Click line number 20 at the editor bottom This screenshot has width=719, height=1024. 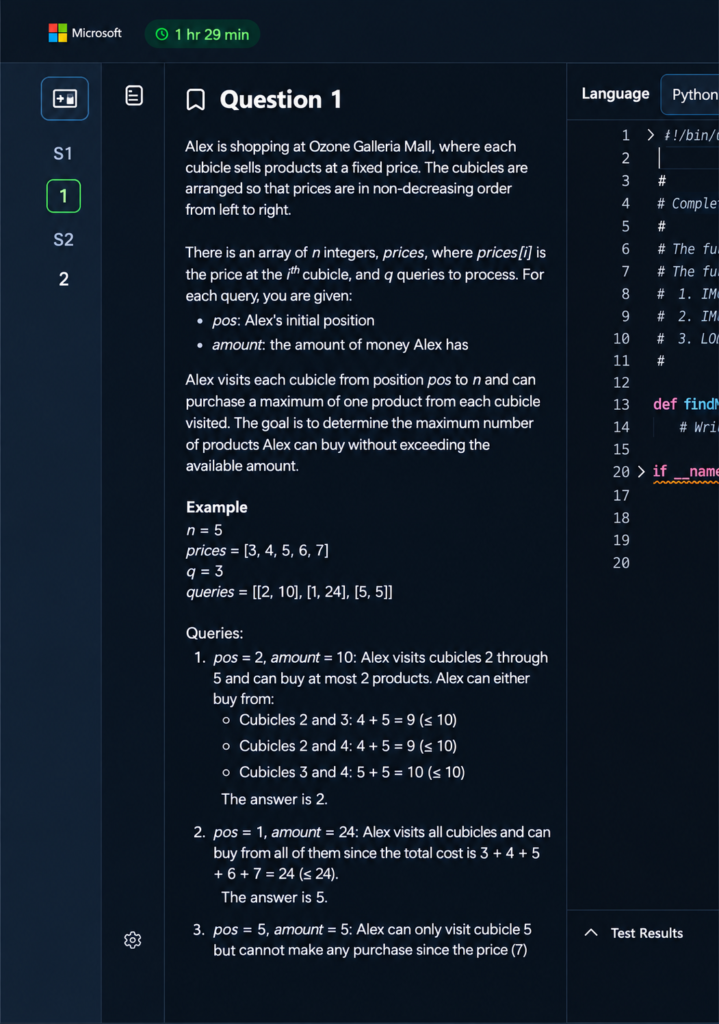point(621,563)
